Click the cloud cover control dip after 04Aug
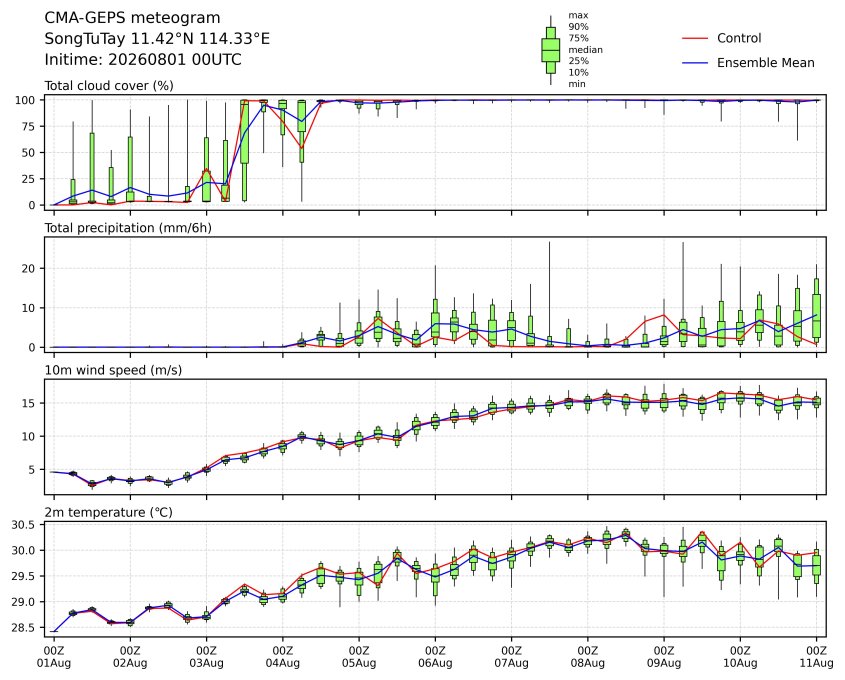 (302, 147)
